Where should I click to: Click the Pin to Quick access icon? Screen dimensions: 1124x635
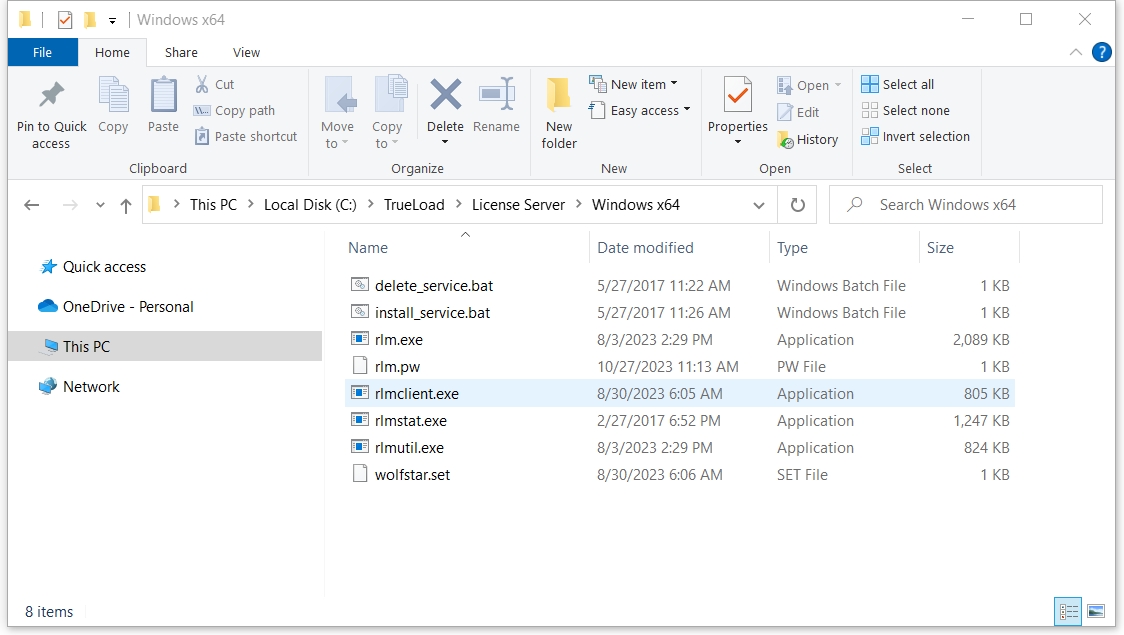51,97
